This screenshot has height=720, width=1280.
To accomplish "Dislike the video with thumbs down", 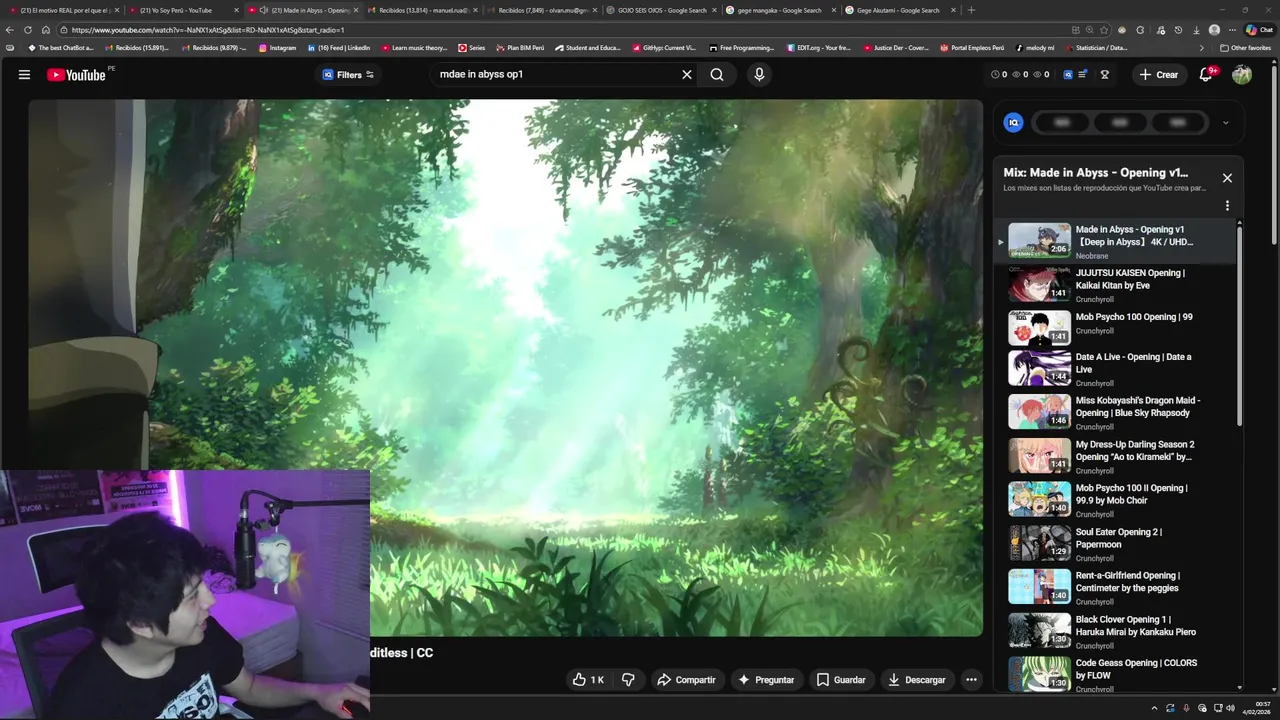I will pos(628,680).
